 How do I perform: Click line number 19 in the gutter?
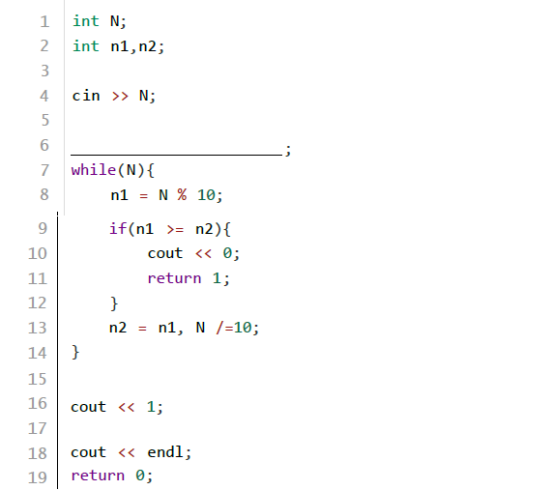(x=37, y=478)
